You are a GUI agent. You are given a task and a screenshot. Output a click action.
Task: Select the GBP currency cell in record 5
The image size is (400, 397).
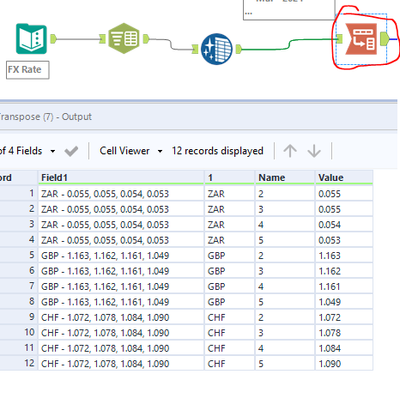coord(229,256)
